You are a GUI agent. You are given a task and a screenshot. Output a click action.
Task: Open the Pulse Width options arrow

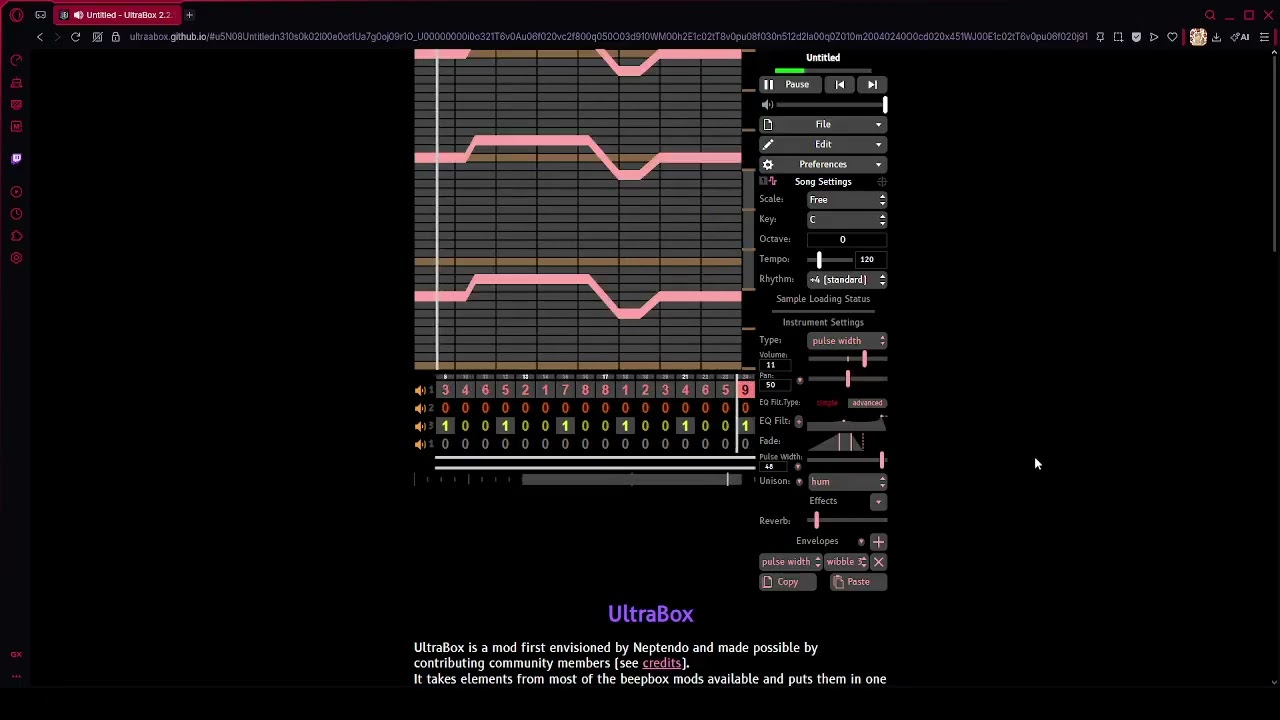798,467
